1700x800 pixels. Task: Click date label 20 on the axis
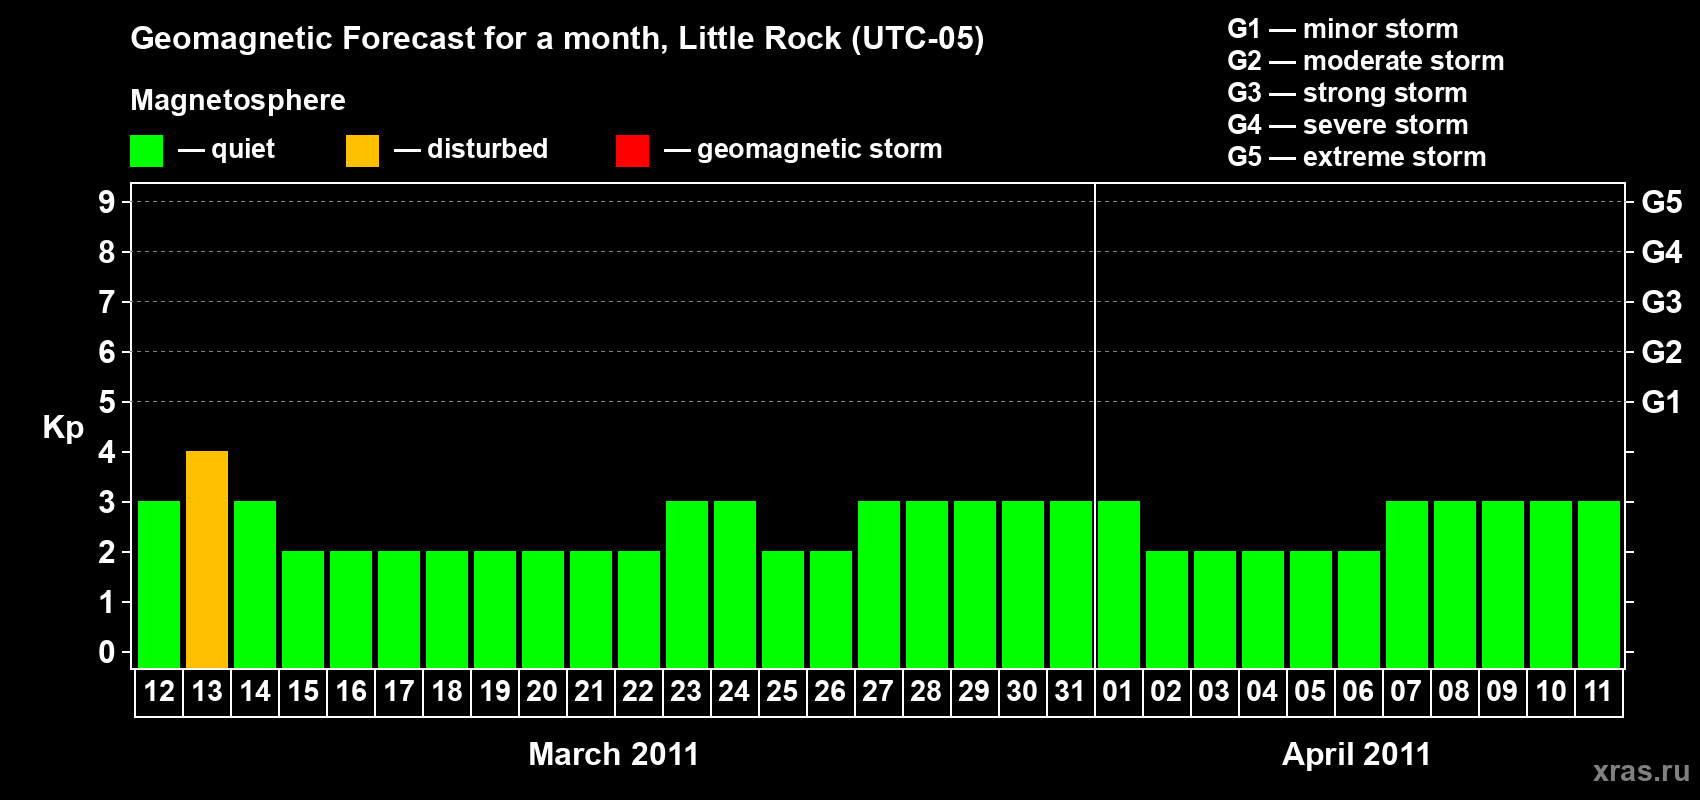pyautogui.click(x=542, y=691)
